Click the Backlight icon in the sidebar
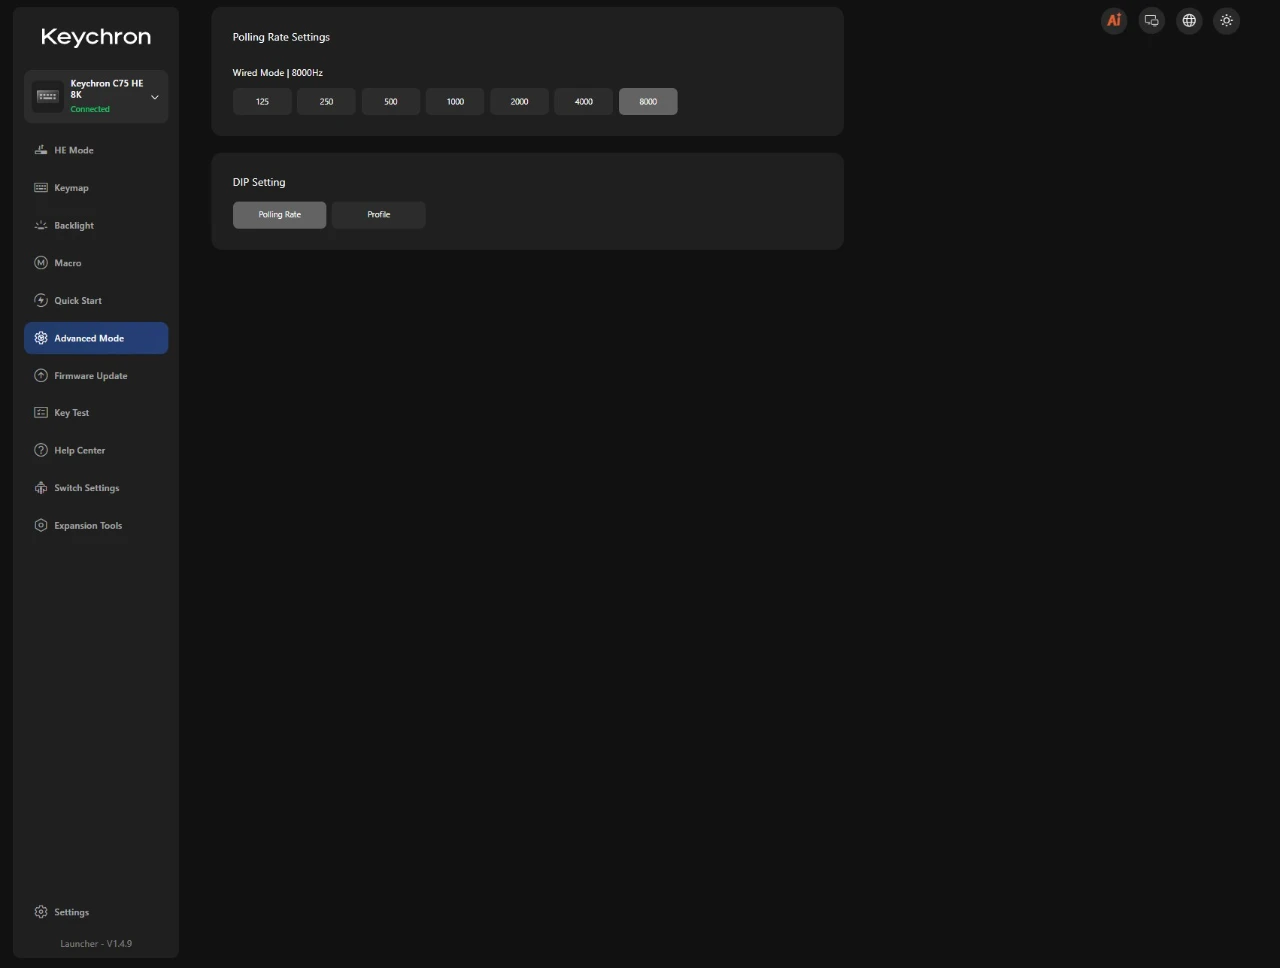 coord(41,225)
